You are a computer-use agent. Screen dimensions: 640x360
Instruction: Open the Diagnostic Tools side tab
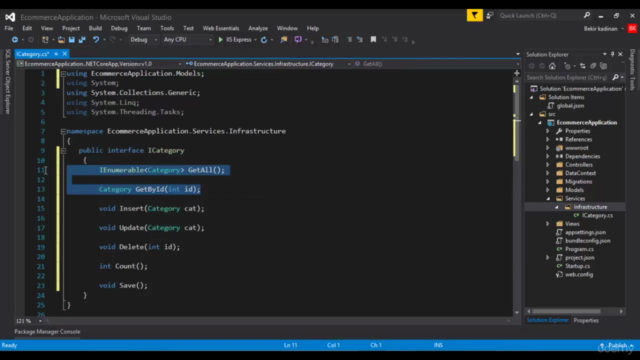coord(632,69)
